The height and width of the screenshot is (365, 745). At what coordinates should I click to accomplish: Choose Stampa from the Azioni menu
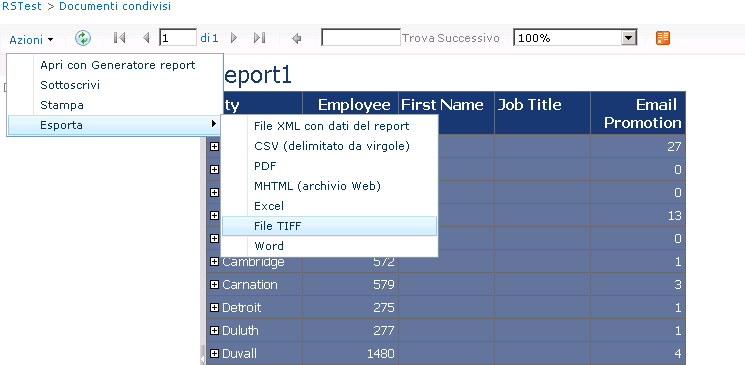[62, 105]
